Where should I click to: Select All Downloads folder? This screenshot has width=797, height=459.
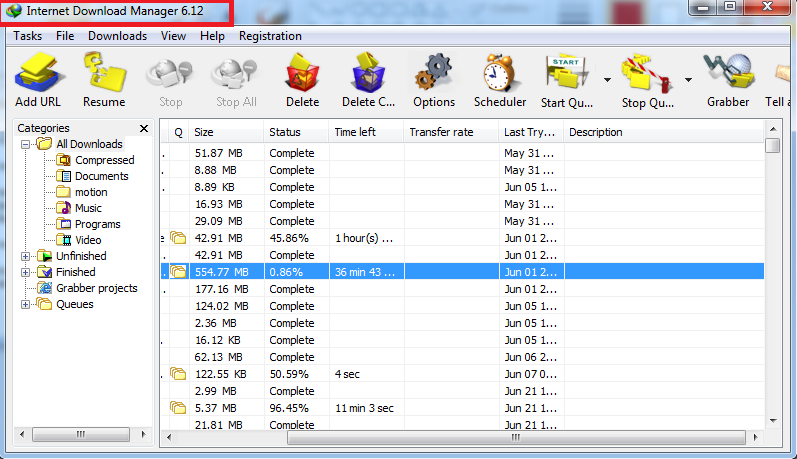click(x=89, y=144)
